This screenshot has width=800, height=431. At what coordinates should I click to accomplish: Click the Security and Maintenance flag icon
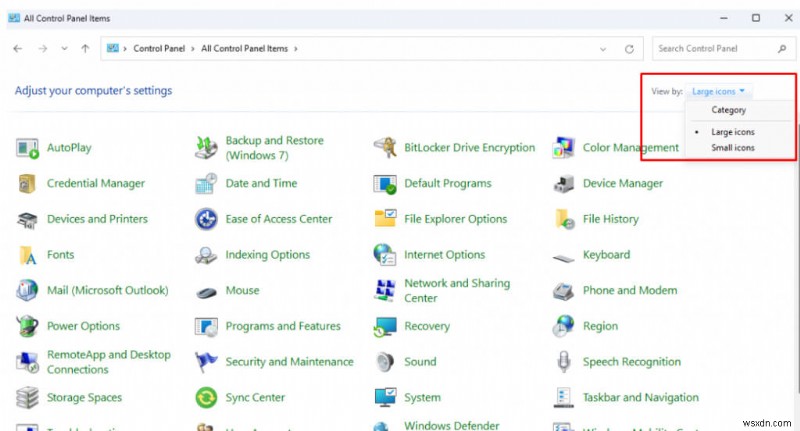click(x=206, y=362)
